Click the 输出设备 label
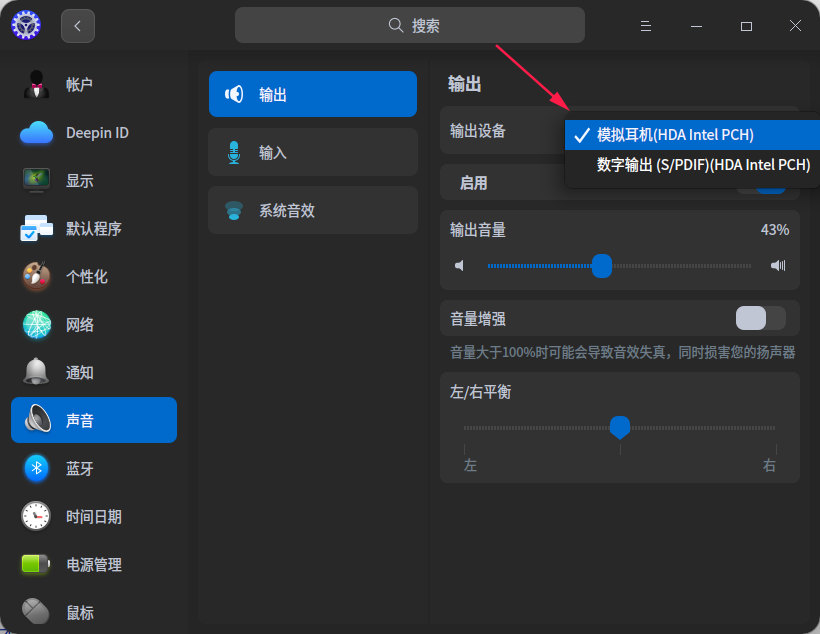Screen dimensions: 820x634 coord(477,131)
